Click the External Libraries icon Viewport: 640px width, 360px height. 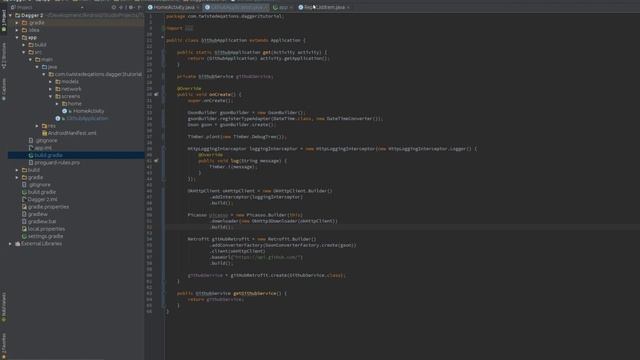pos(18,244)
